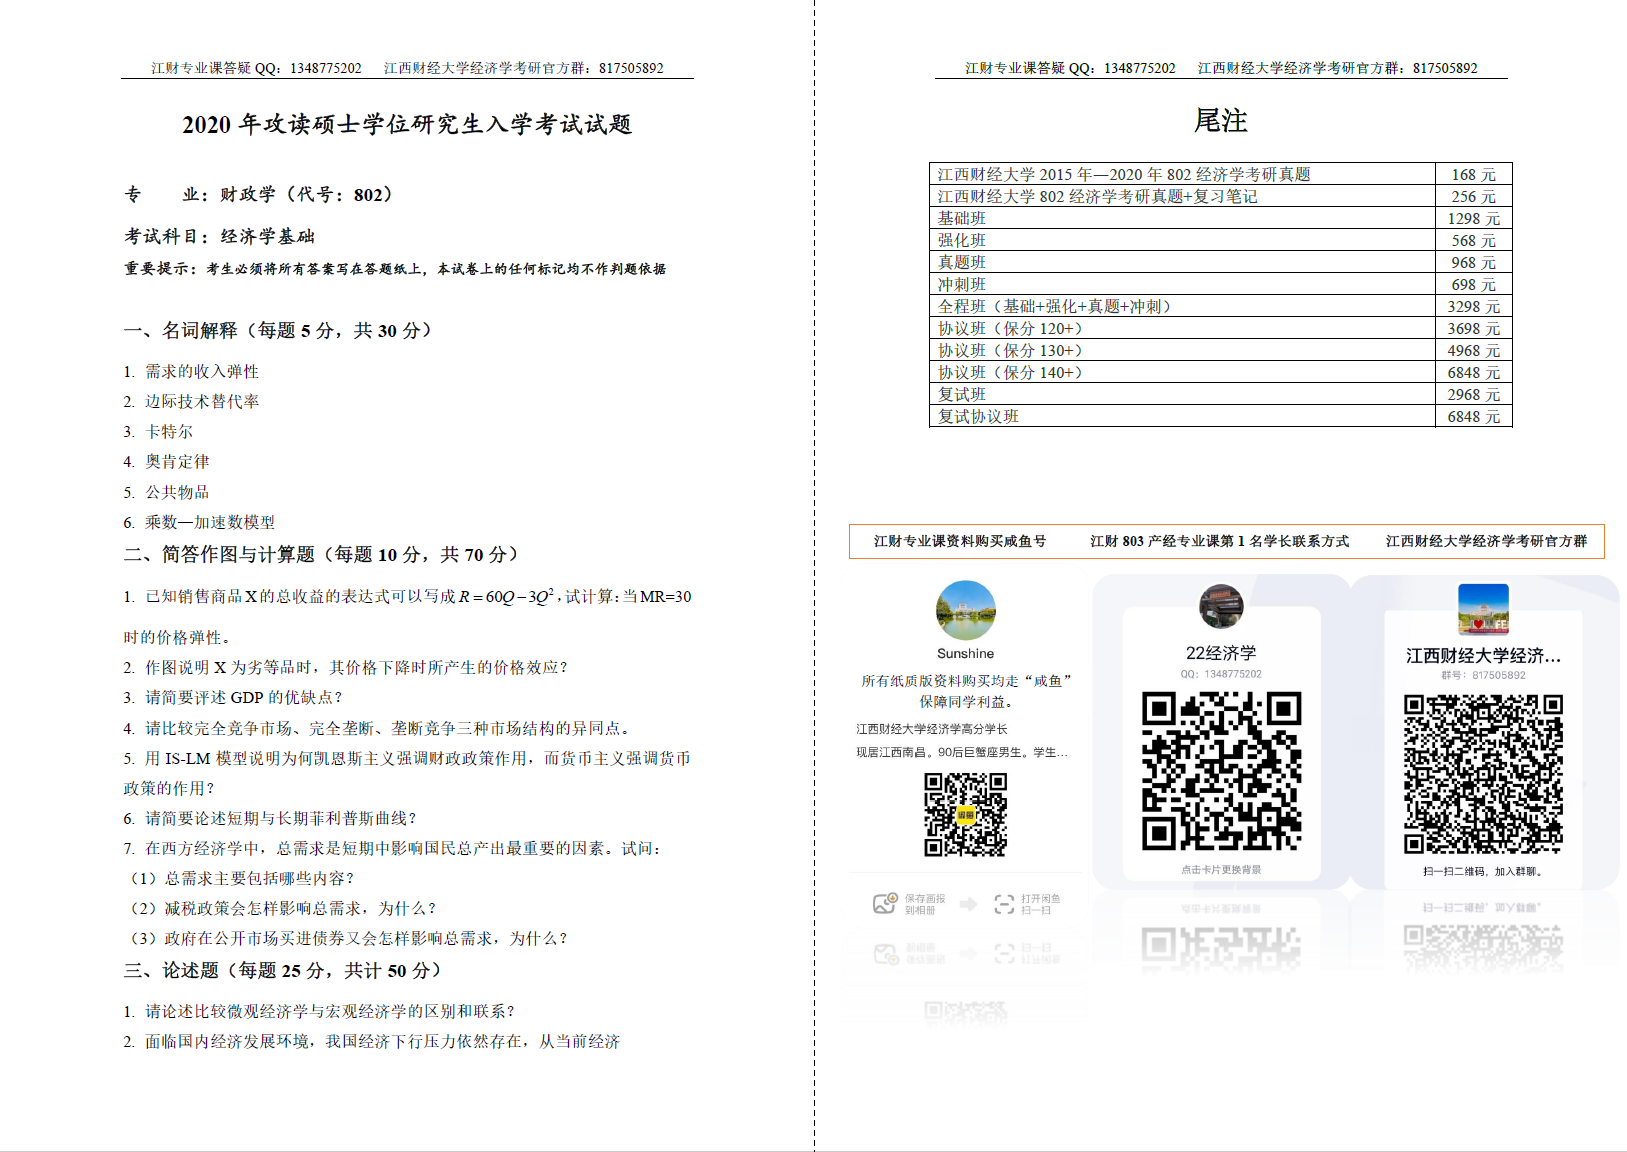Click the '打开闲鱼扫一扫' label

coord(1041,904)
